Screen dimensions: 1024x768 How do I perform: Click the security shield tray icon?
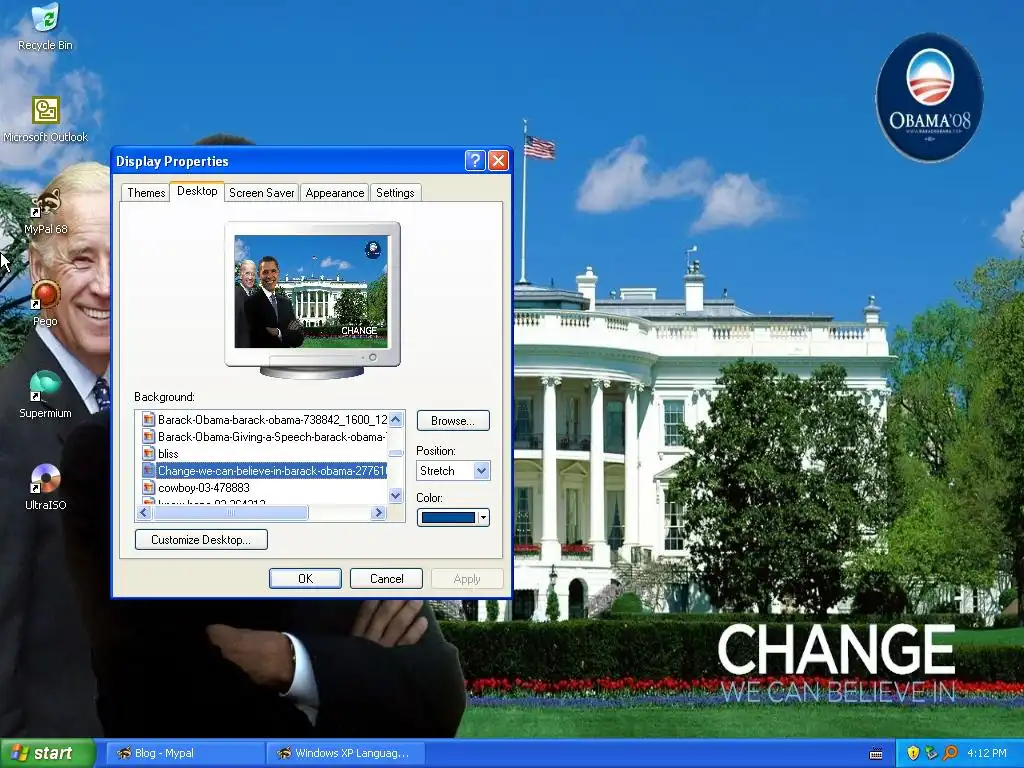(x=913, y=753)
